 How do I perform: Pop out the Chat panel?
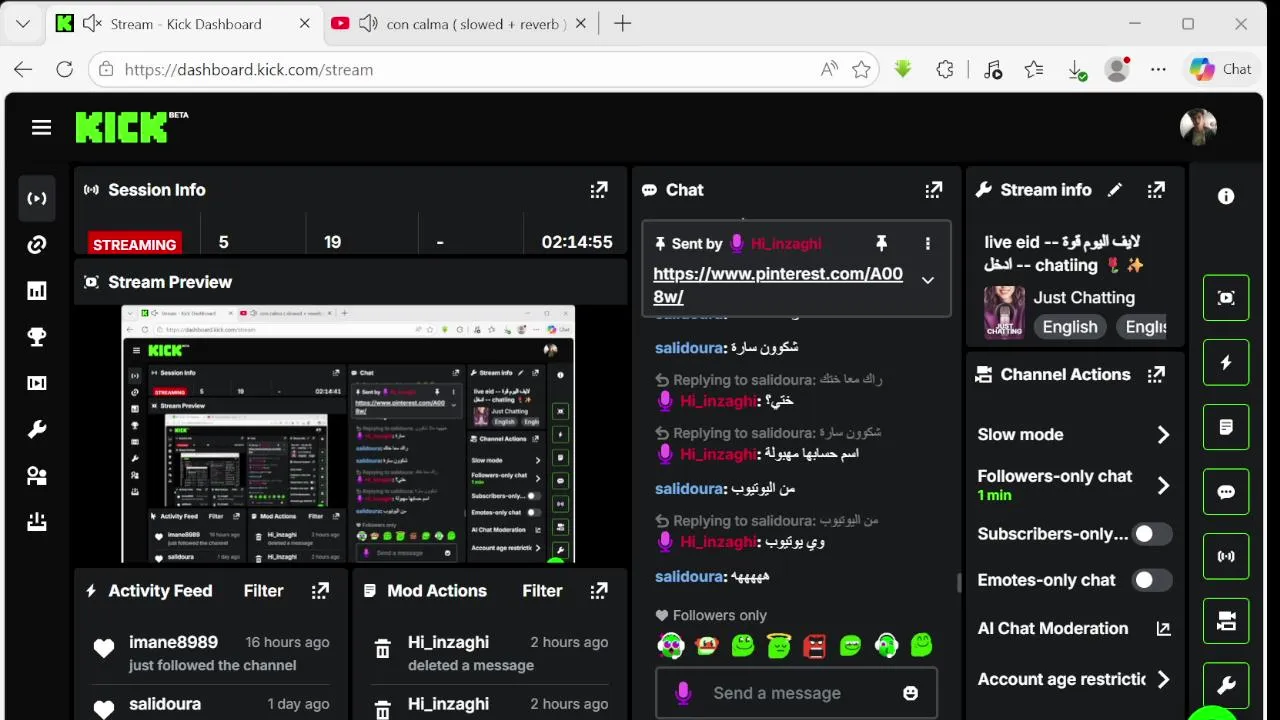click(933, 189)
